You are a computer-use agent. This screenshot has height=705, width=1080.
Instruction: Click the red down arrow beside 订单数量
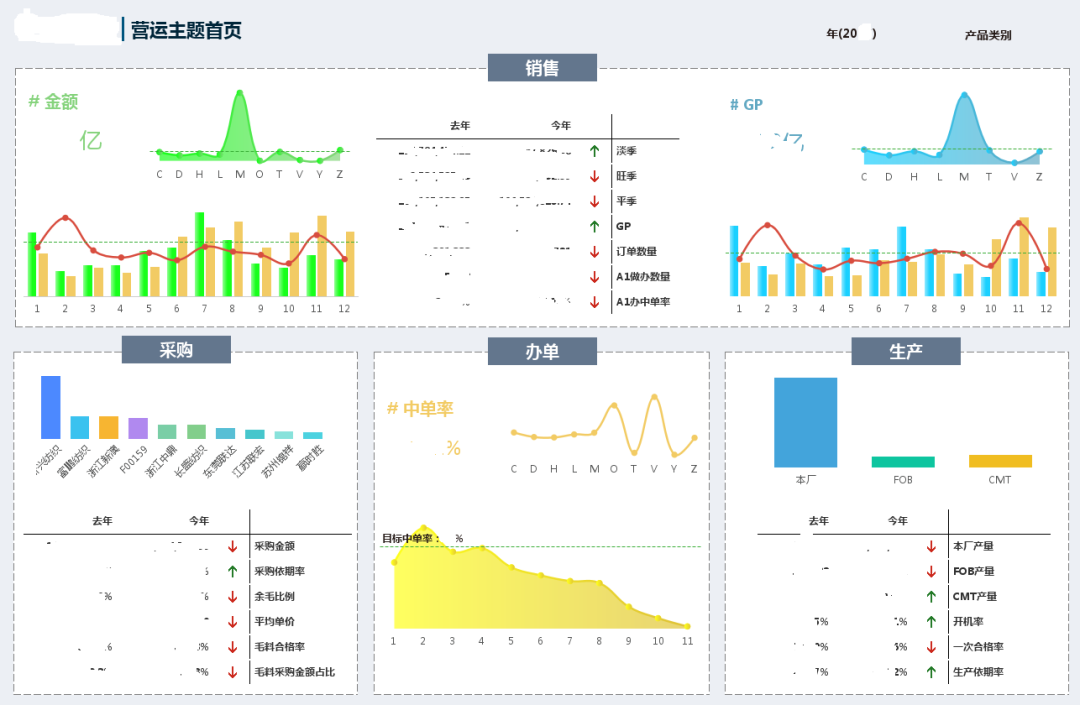click(594, 251)
